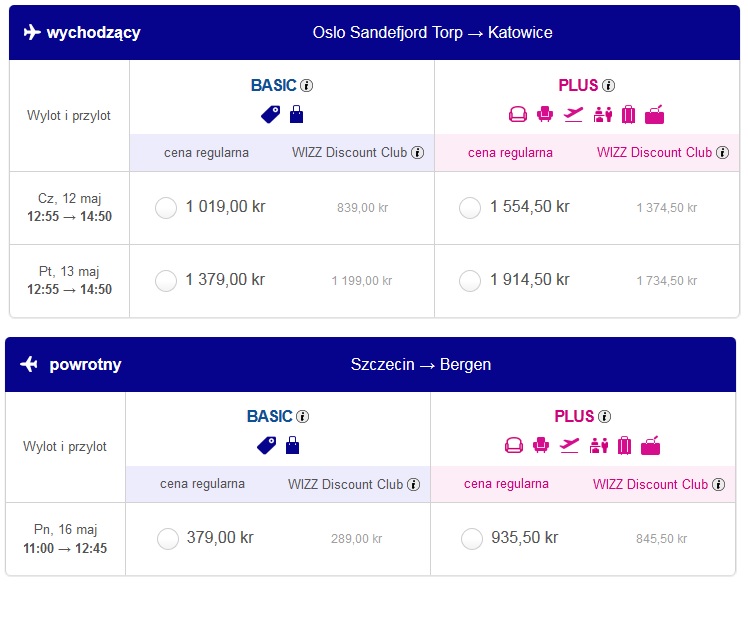Choose the 935,50 kr return PLUS fare
The height and width of the screenshot is (638, 748).
point(472,539)
